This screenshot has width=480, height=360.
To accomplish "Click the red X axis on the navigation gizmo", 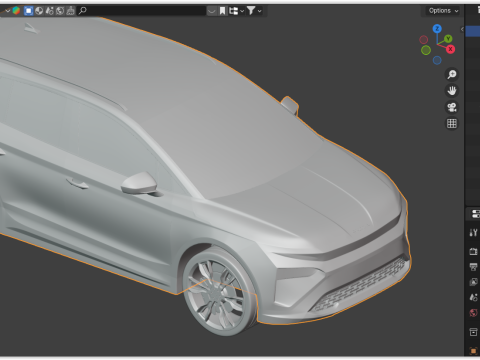I will 450,49.
